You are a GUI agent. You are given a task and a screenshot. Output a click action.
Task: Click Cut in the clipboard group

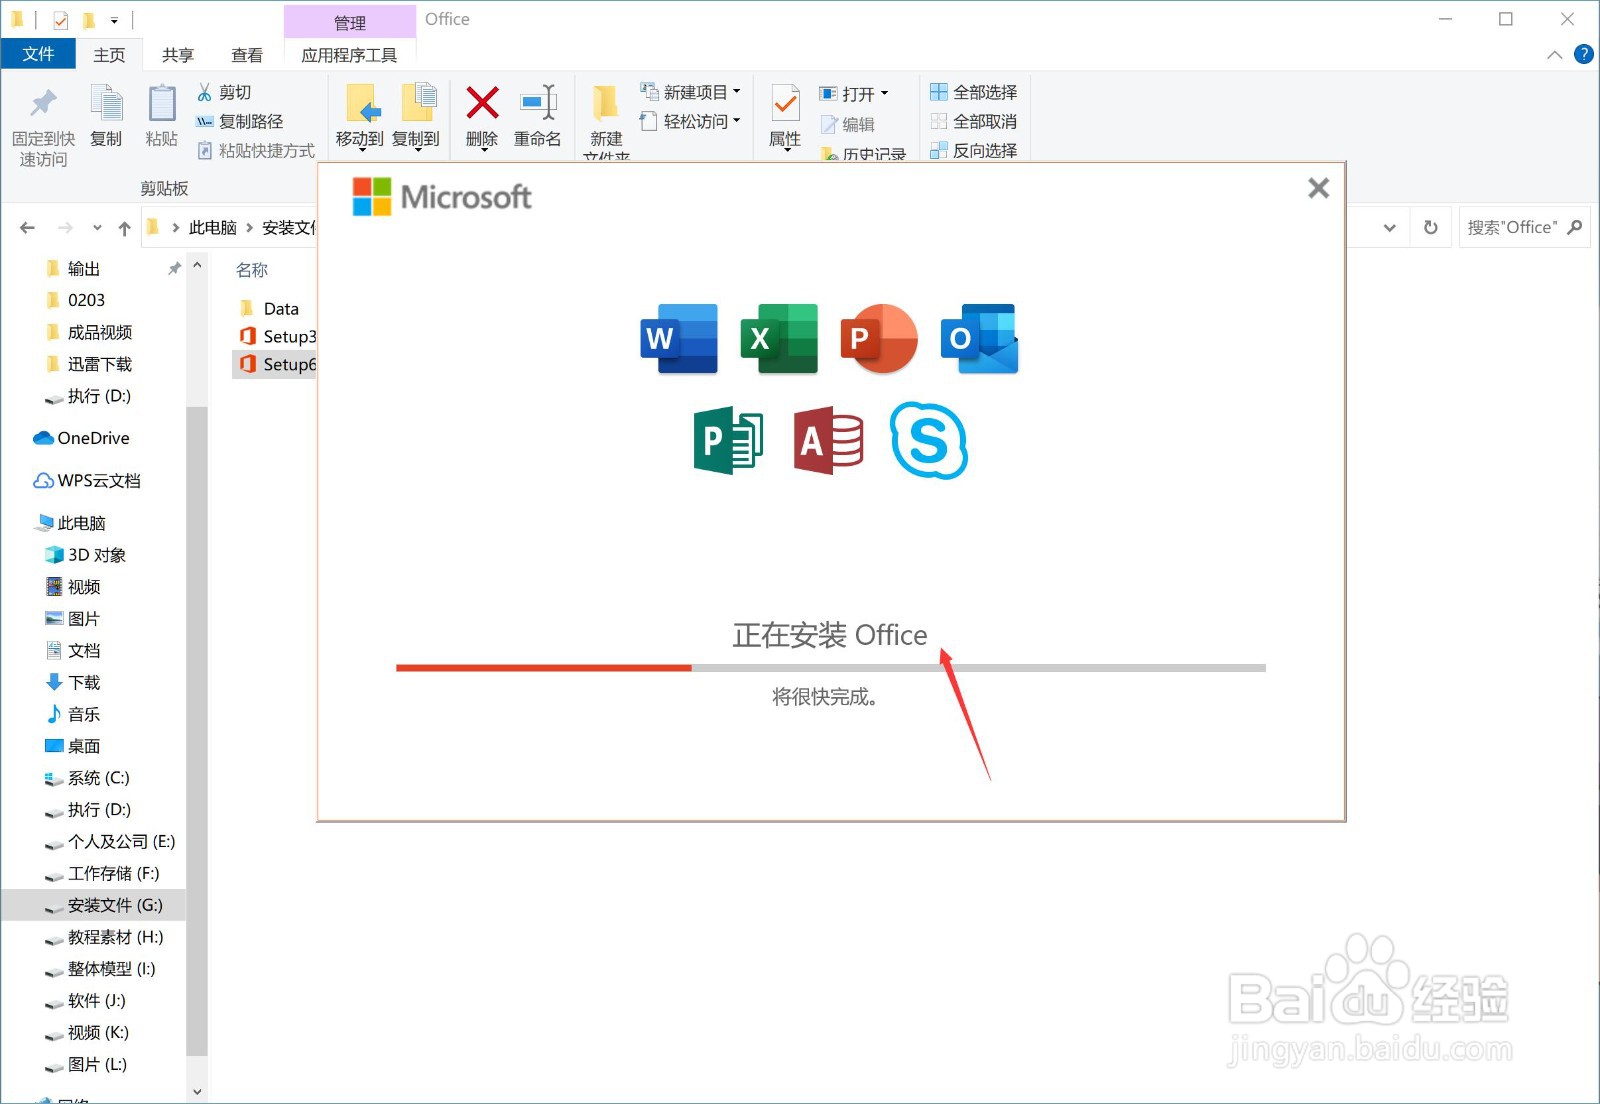point(224,92)
